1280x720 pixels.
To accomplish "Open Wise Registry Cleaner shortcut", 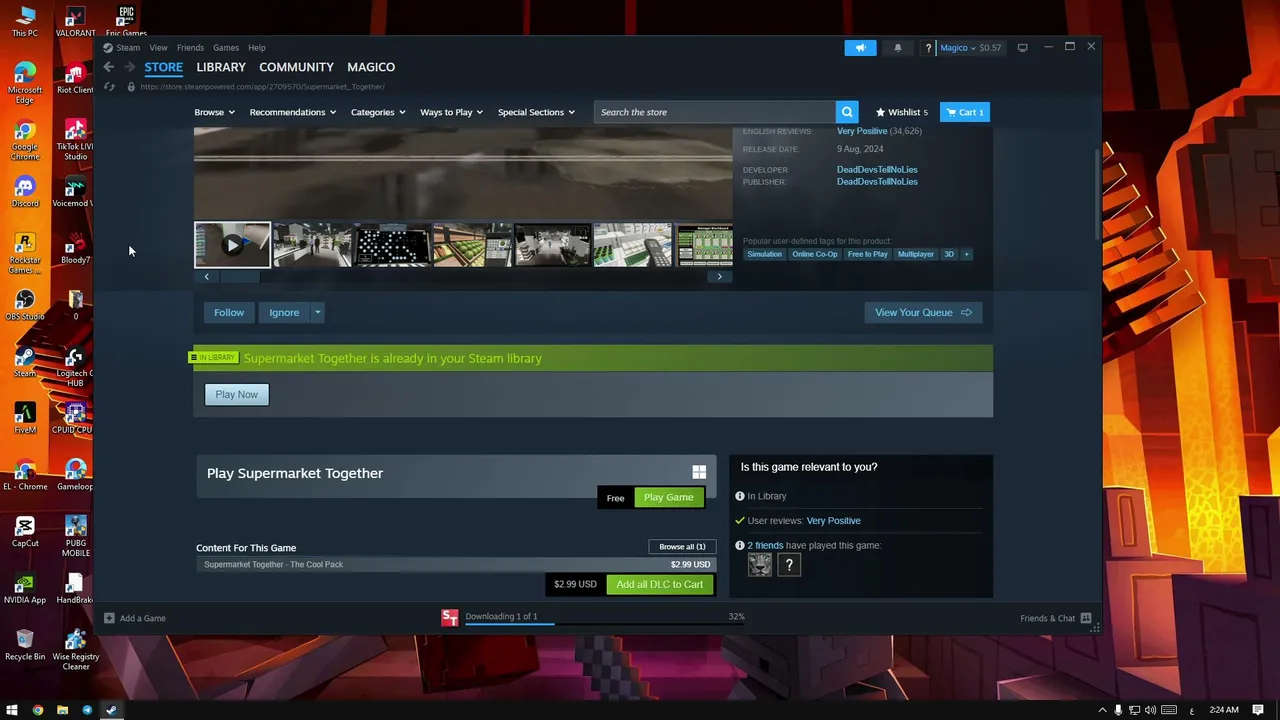I will [x=75, y=650].
